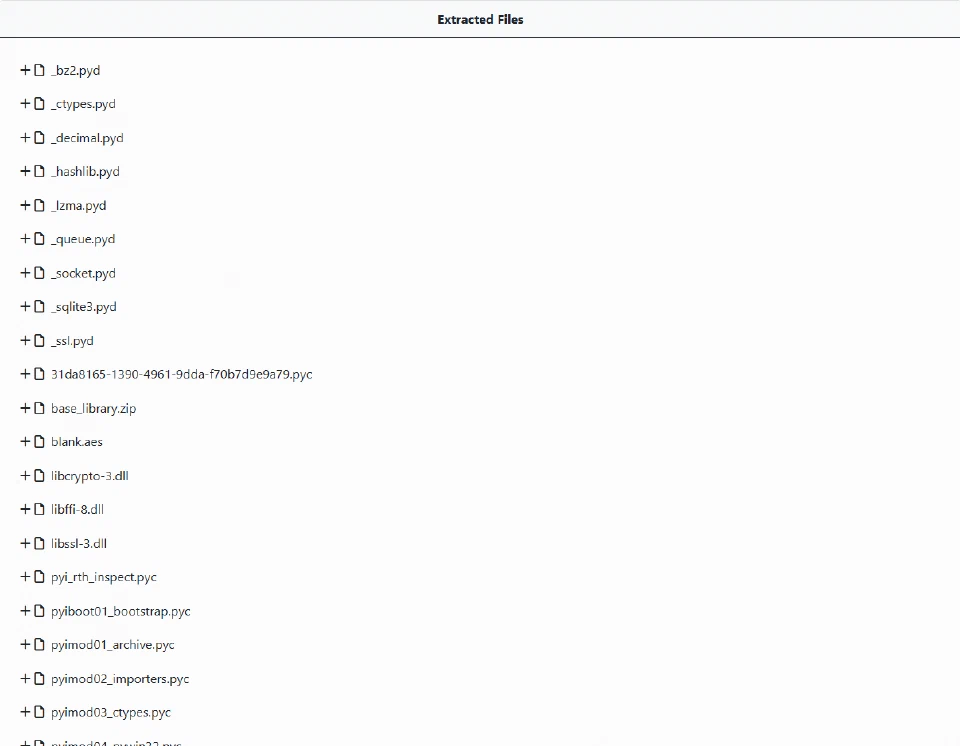Expand the _lzma.pyd plus sign
This screenshot has height=746, width=960.
coord(25,205)
